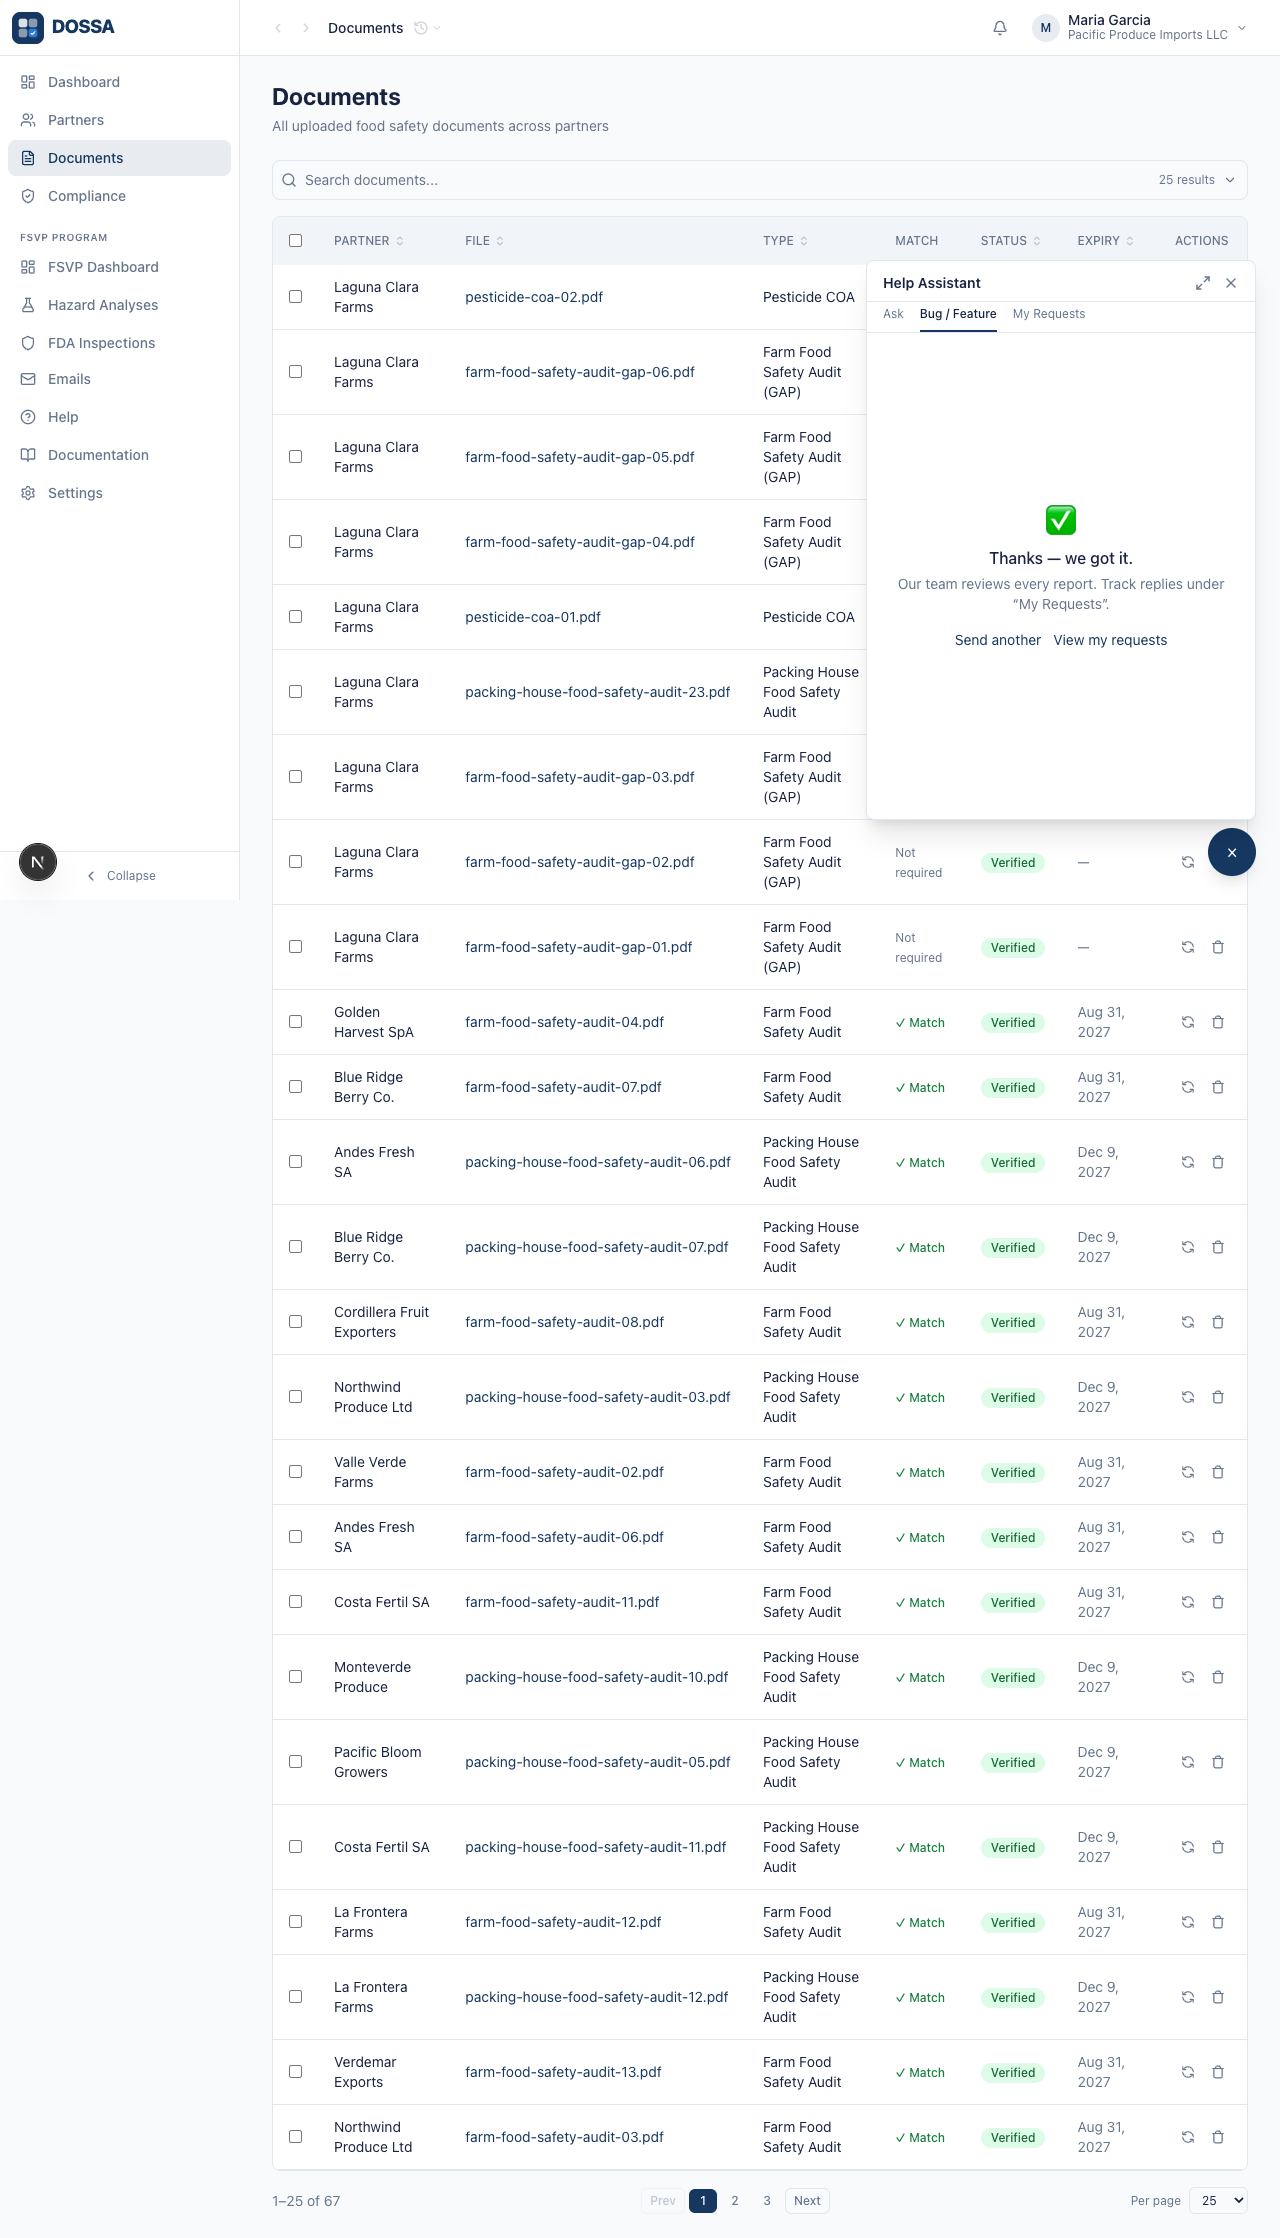Tick the pesticide-coa-01.pdf row checkbox

[295, 616]
